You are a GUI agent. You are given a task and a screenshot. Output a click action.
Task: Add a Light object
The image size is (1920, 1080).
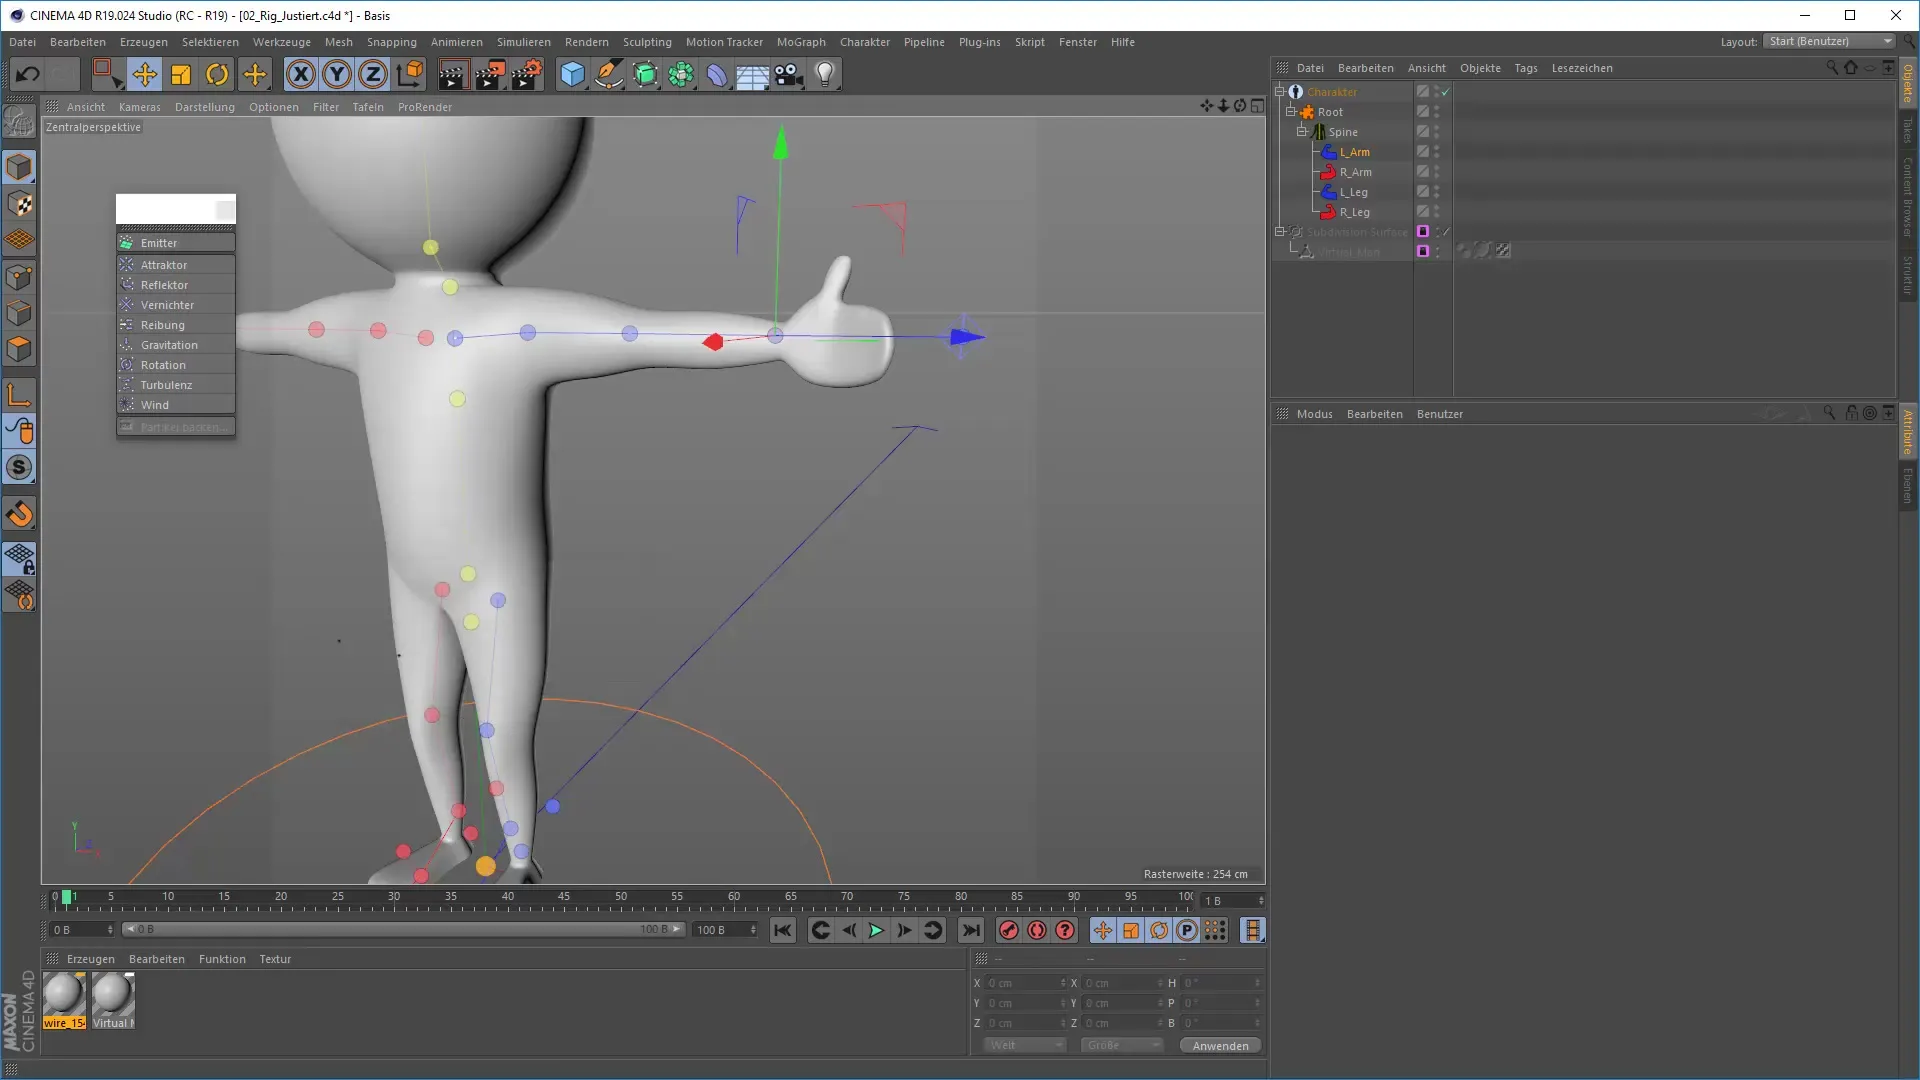click(825, 74)
